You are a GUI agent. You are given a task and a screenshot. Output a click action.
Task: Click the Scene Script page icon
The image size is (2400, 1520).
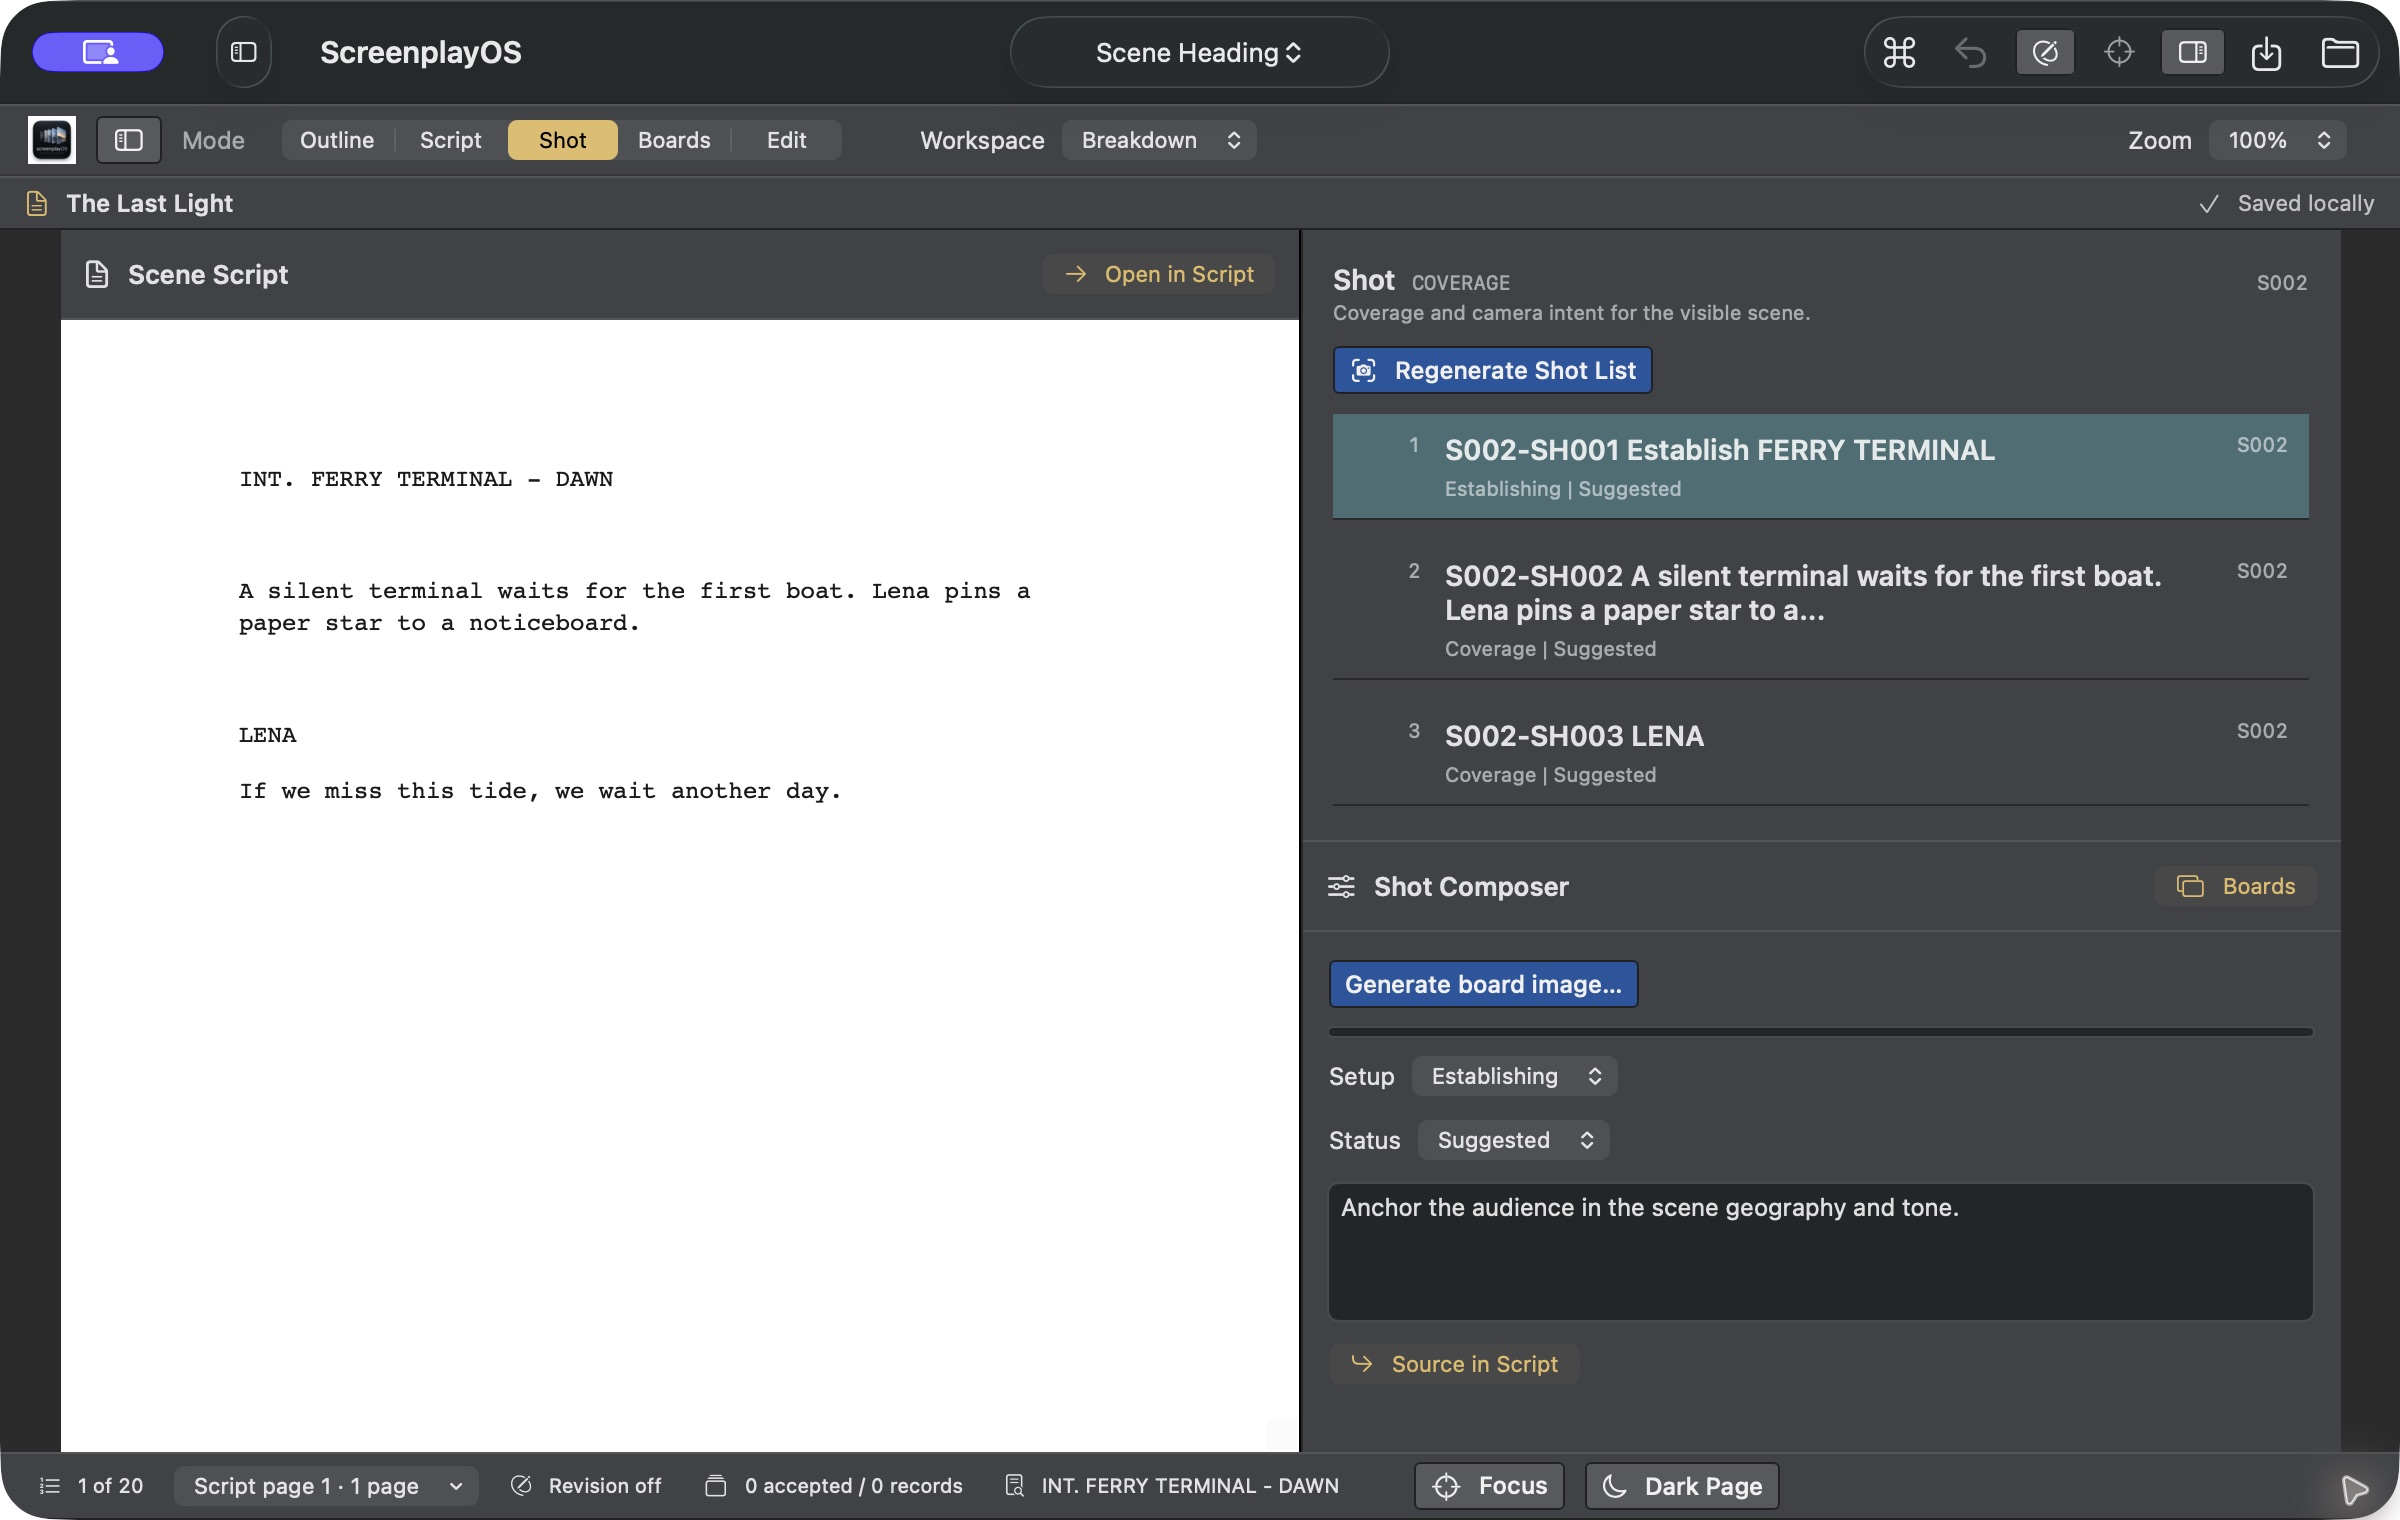click(97, 274)
